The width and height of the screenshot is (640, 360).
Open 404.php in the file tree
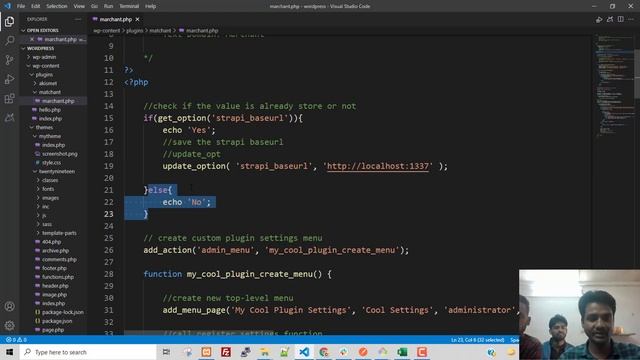pos(51,242)
